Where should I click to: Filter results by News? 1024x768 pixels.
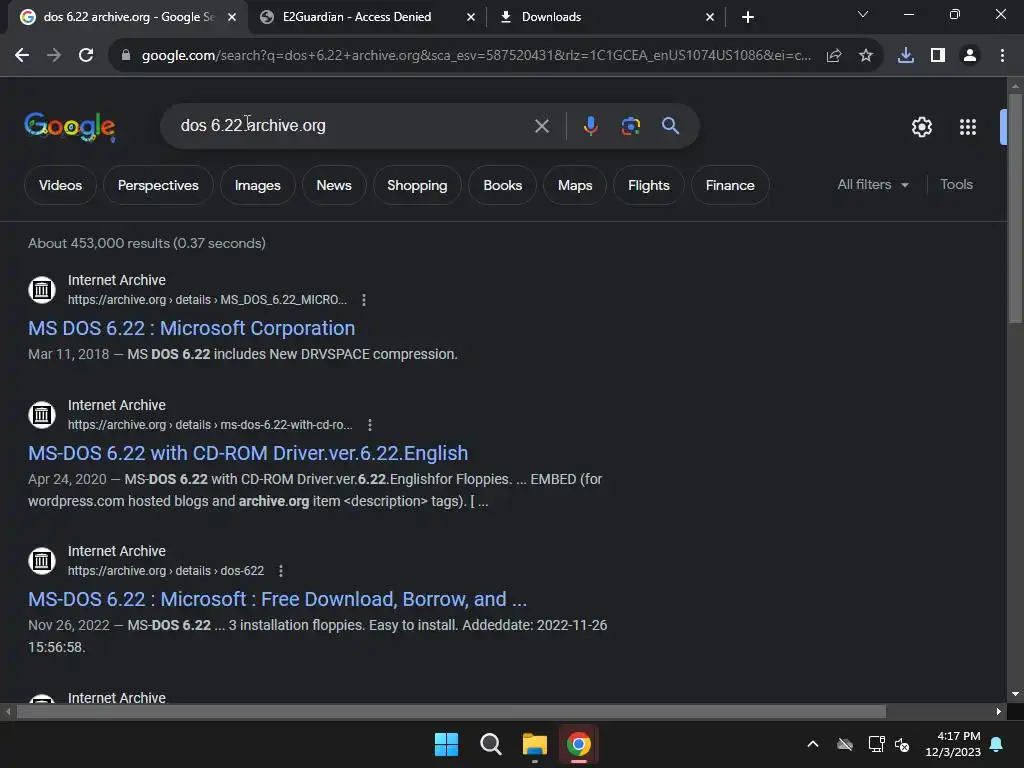click(x=334, y=185)
